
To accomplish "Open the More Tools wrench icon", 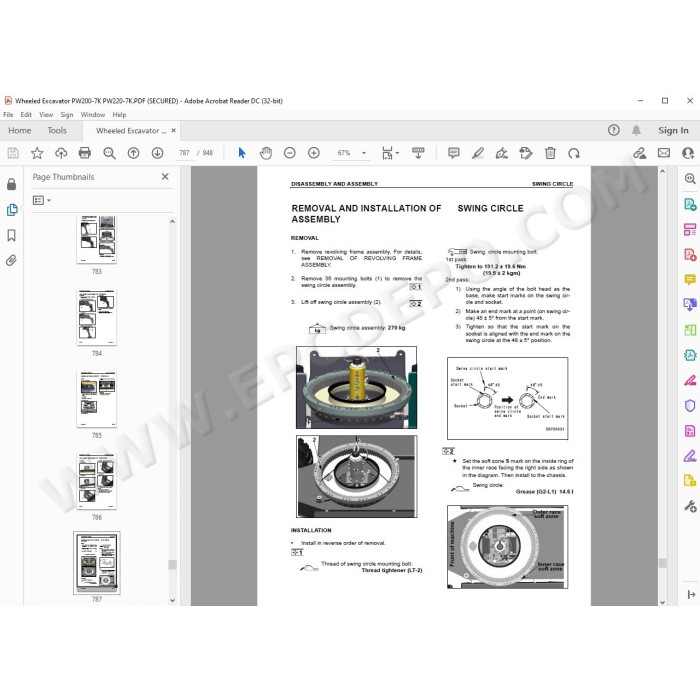I will 690,506.
